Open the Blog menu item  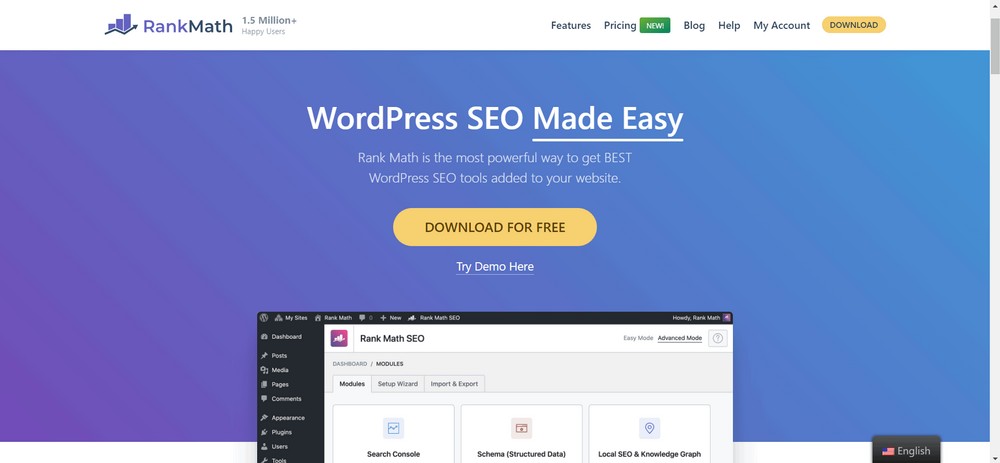pyautogui.click(x=694, y=26)
